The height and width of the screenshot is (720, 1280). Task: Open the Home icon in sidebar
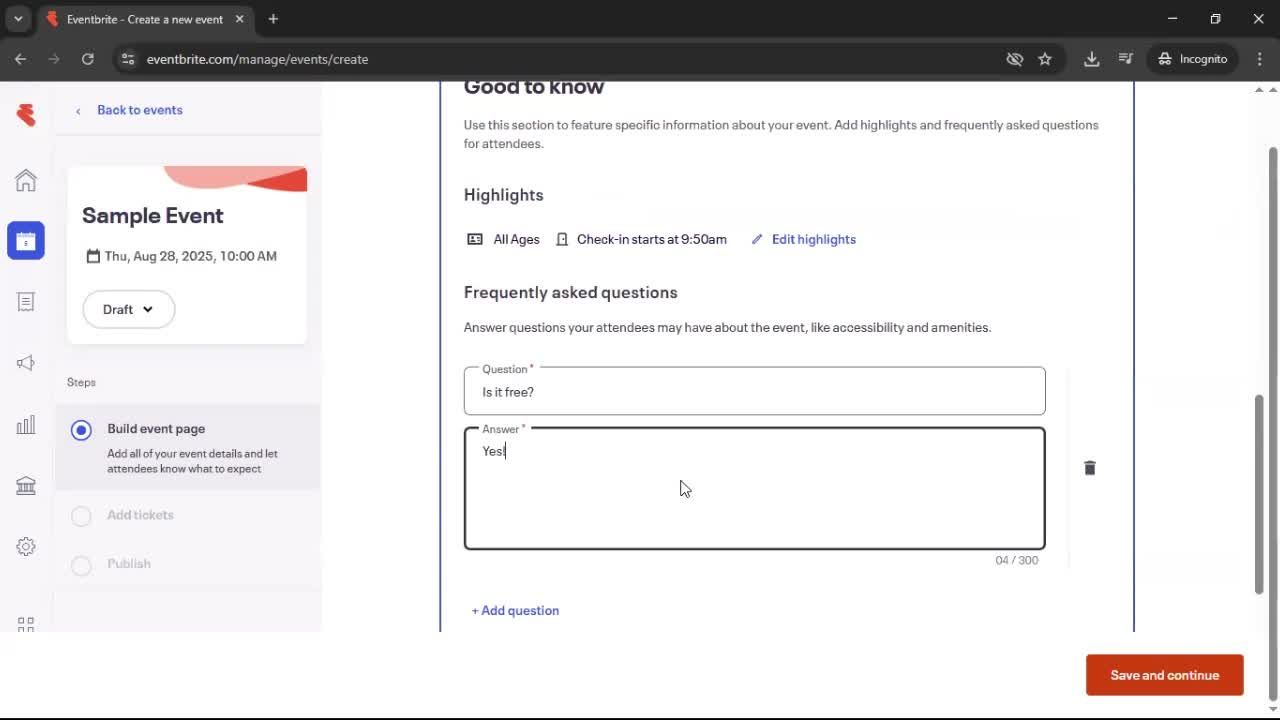(26, 180)
